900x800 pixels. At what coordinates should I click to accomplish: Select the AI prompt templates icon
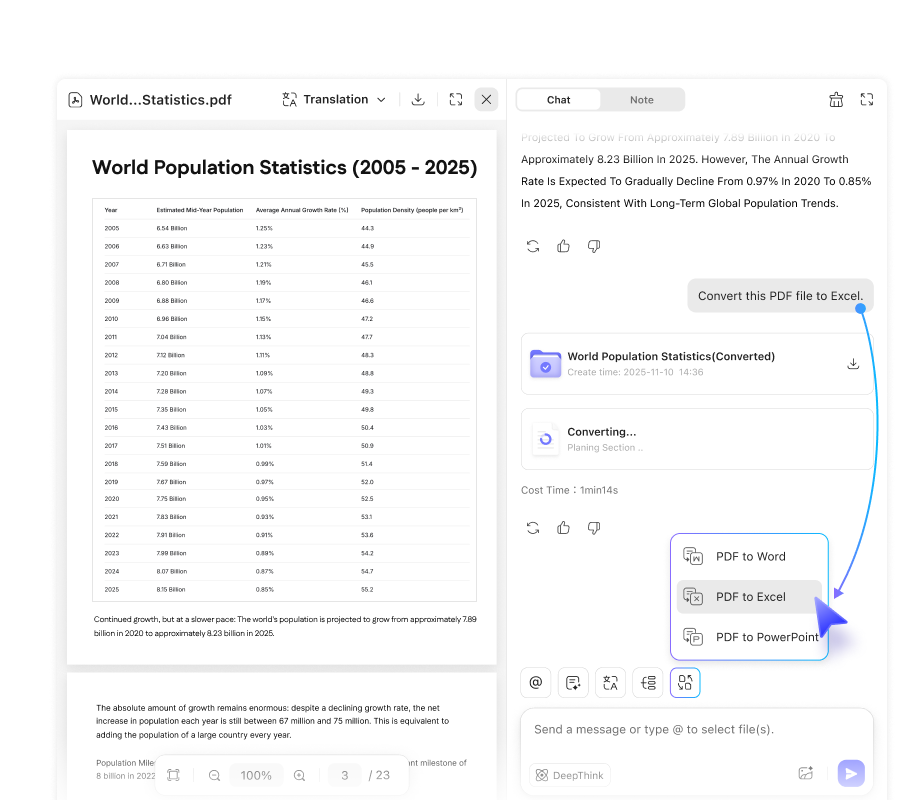click(573, 682)
